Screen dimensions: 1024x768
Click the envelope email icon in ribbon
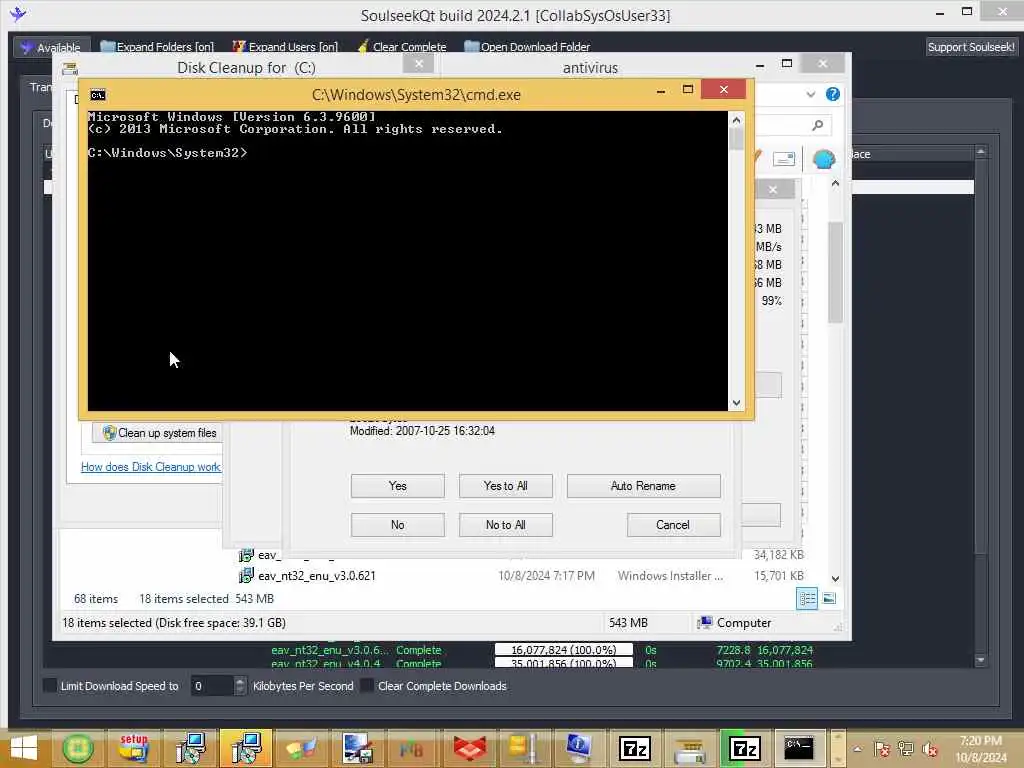click(784, 159)
